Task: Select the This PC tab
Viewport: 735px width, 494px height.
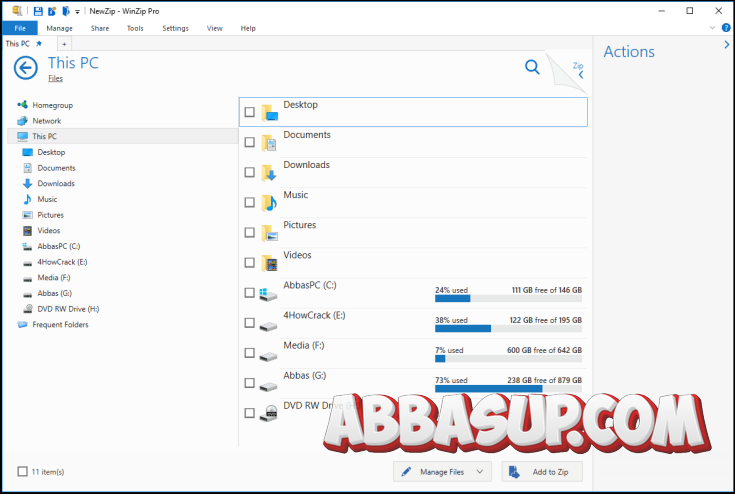Action: click(24, 44)
